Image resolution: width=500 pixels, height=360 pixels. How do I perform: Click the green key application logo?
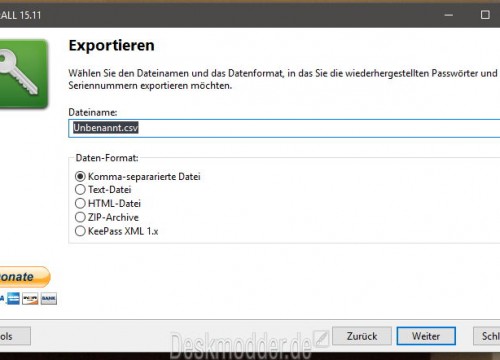coord(23,74)
